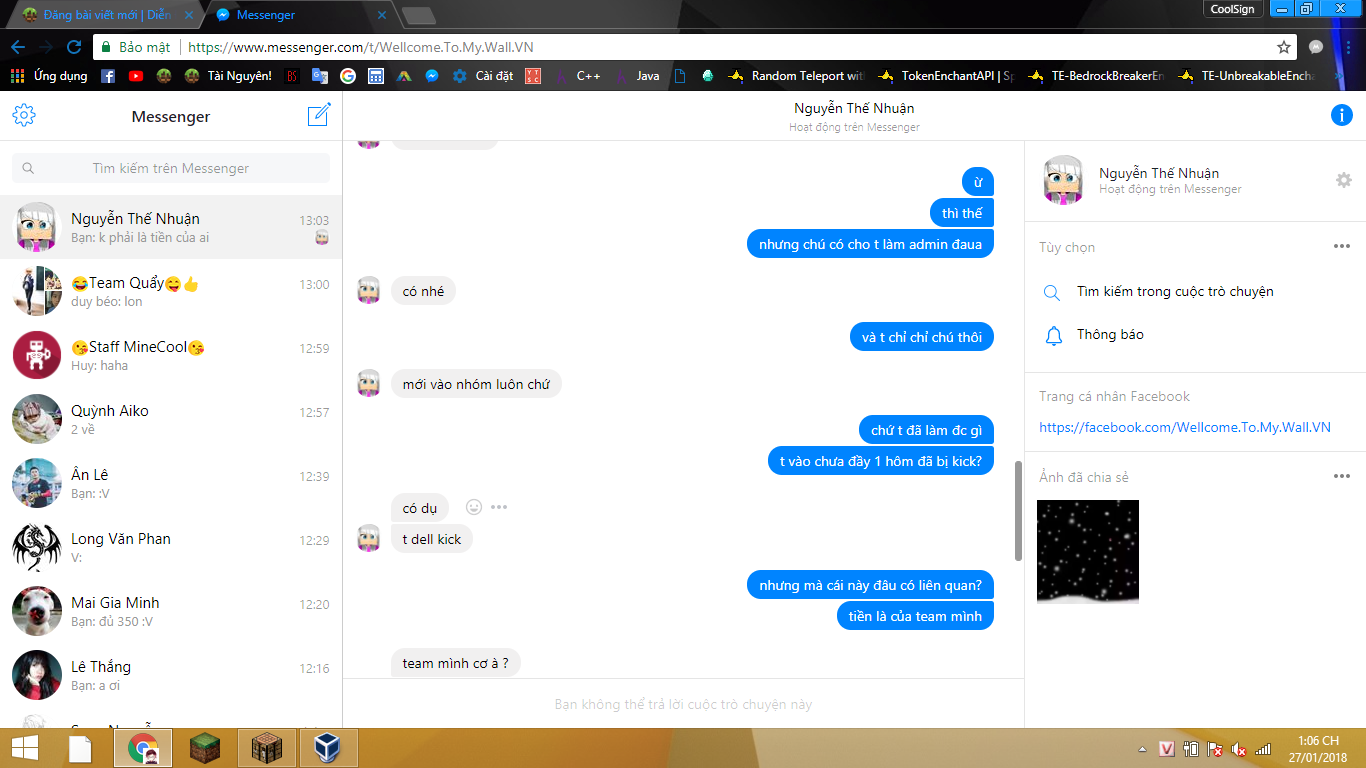The image size is (1366, 768).
Task: Click the chat conversation scrollbar
Action: [x=1018, y=510]
